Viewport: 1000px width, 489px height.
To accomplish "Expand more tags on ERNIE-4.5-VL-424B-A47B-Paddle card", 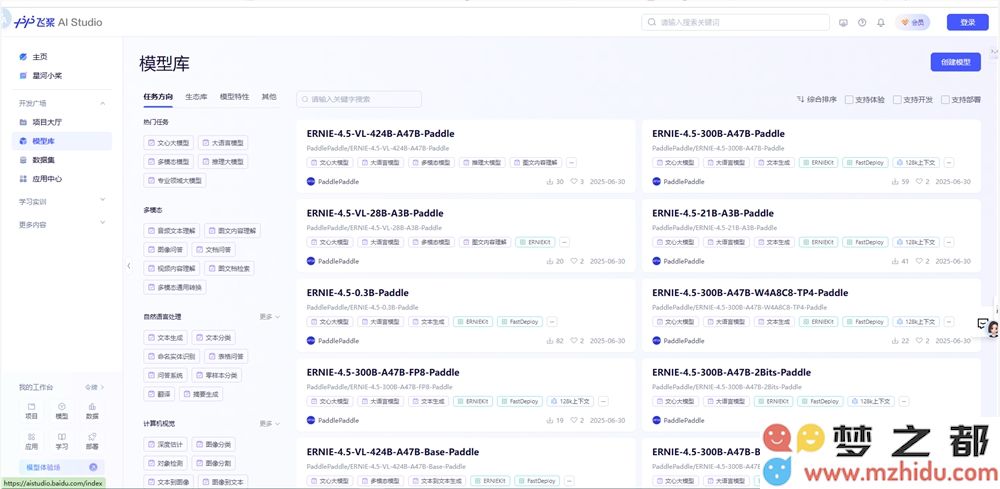I will coord(571,163).
